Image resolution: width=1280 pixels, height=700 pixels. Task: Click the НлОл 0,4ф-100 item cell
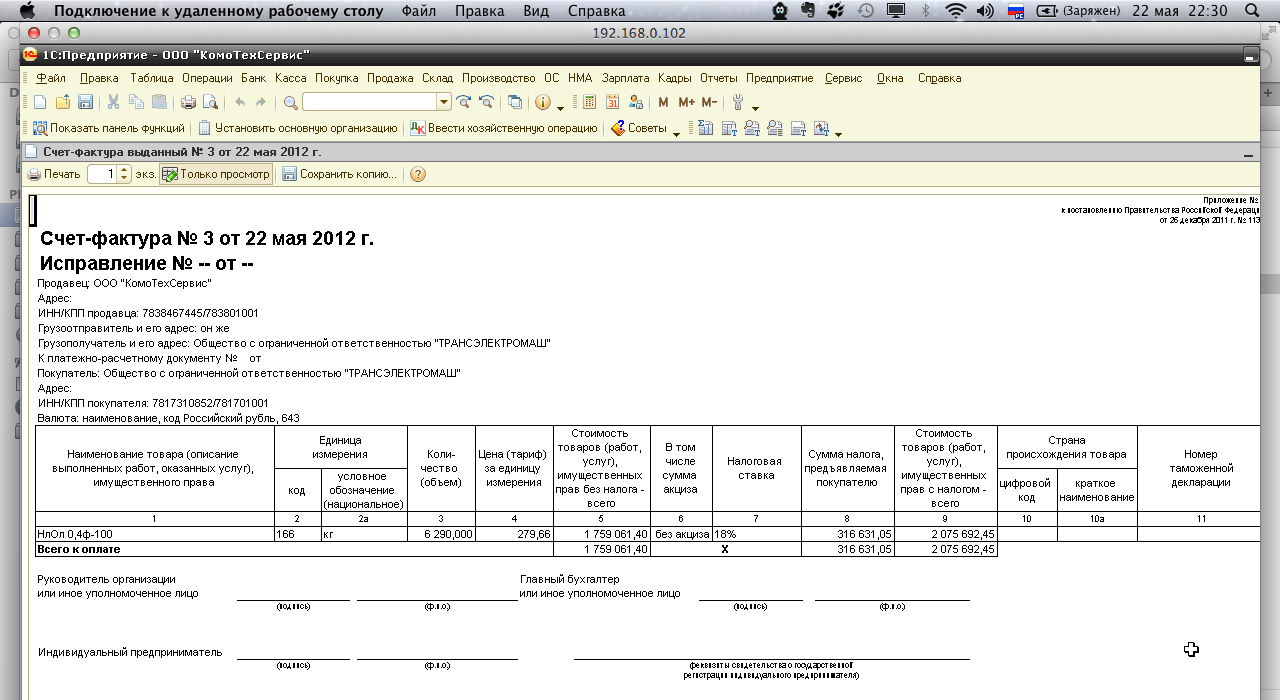155,534
